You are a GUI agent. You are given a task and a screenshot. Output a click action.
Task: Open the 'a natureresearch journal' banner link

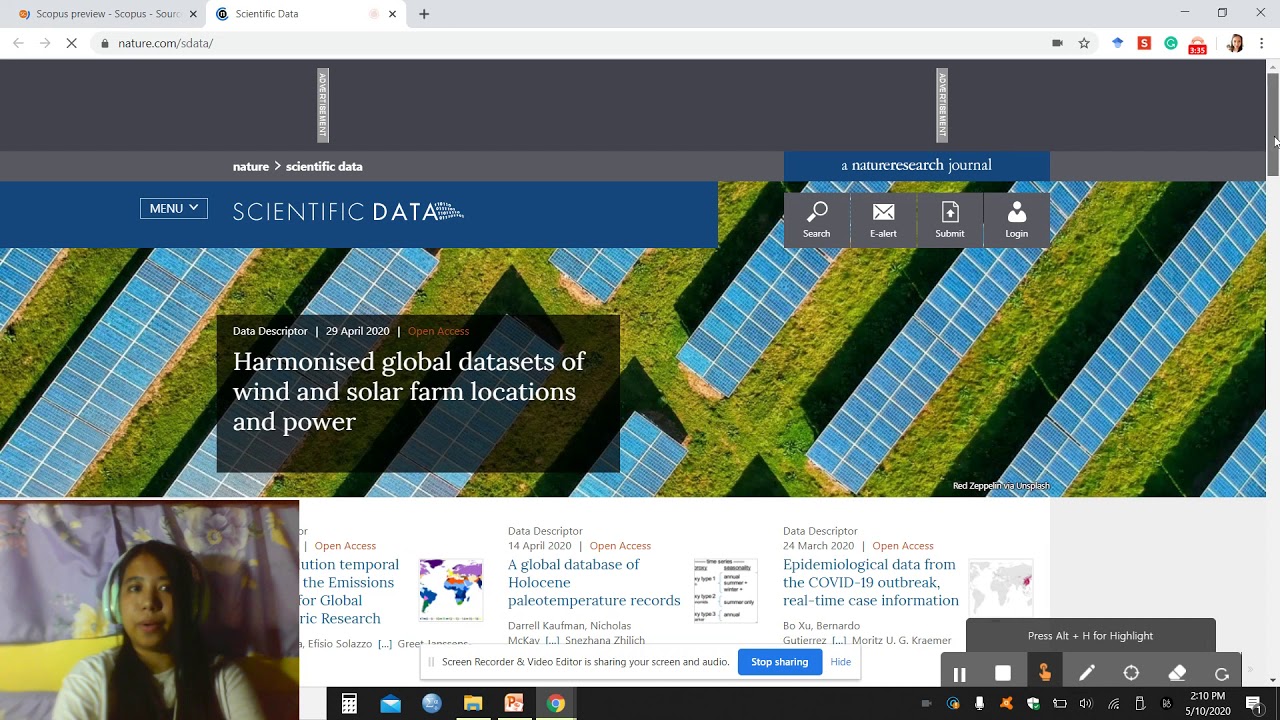click(x=916, y=165)
